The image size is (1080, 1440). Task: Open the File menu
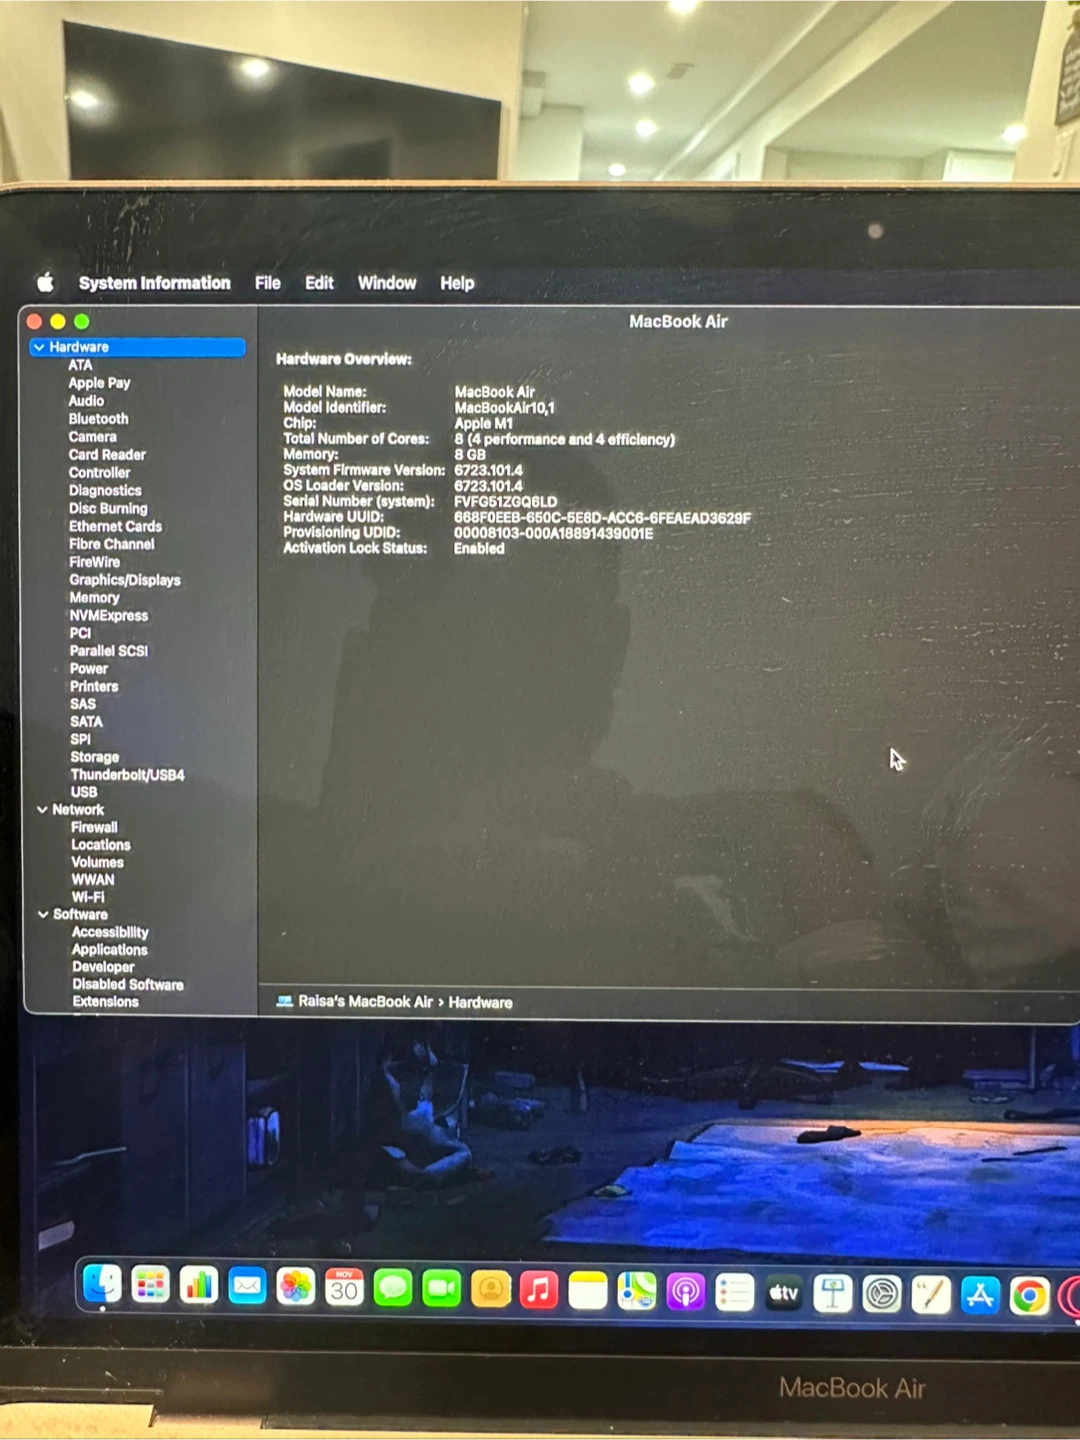tap(267, 283)
